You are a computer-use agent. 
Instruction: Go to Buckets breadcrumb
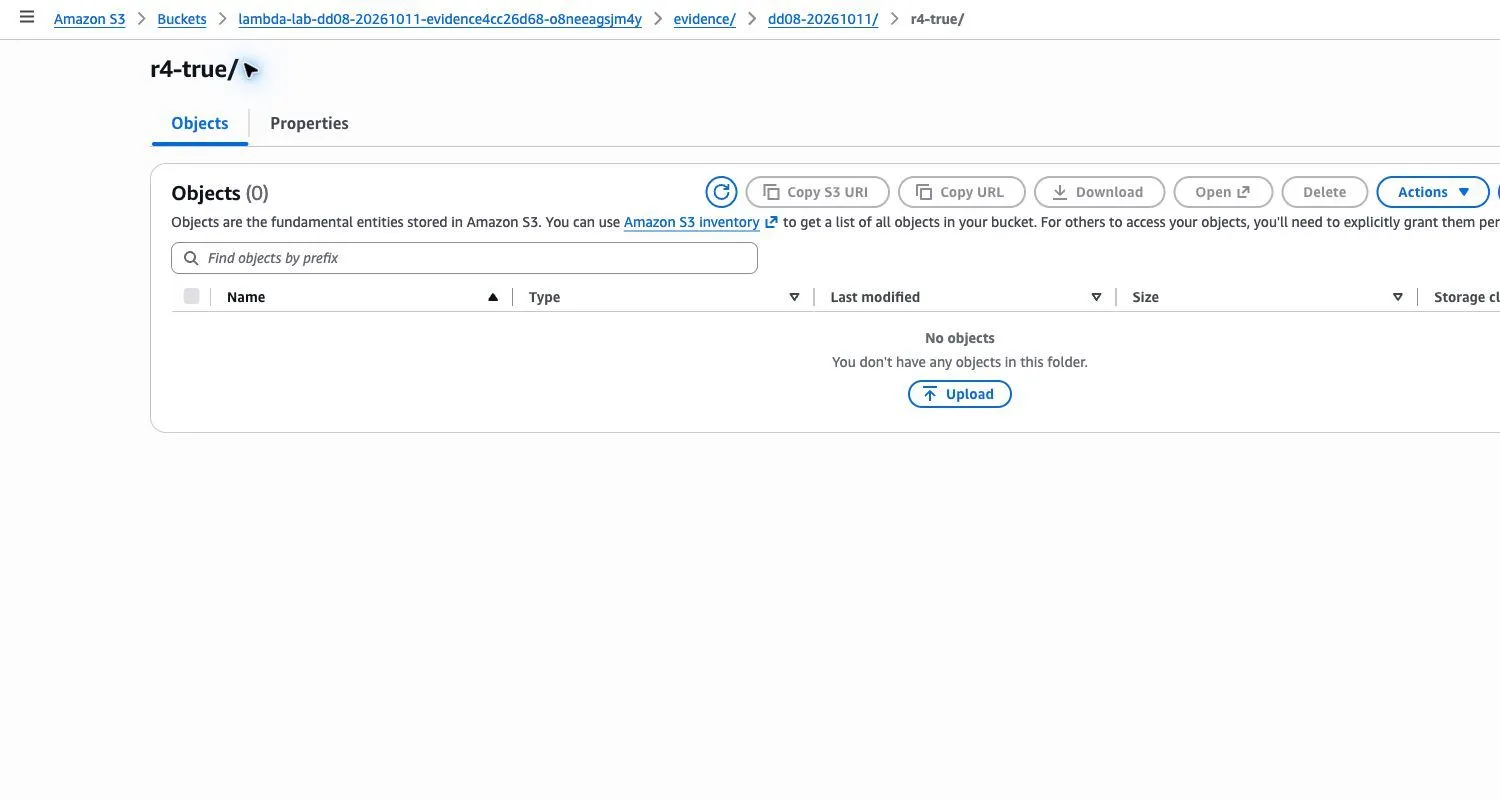tap(182, 19)
